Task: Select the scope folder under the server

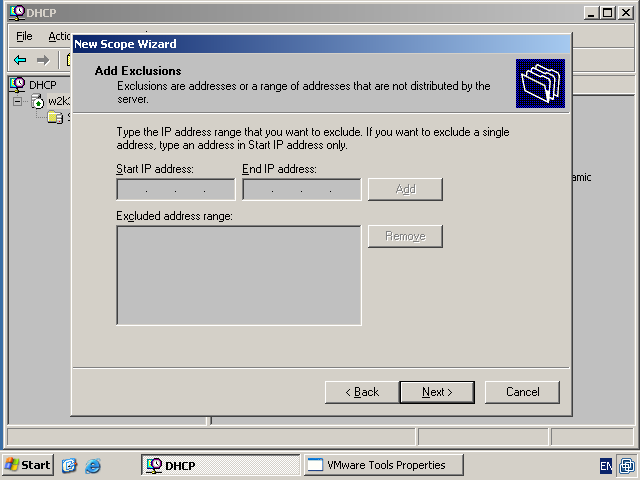Action: (x=57, y=118)
